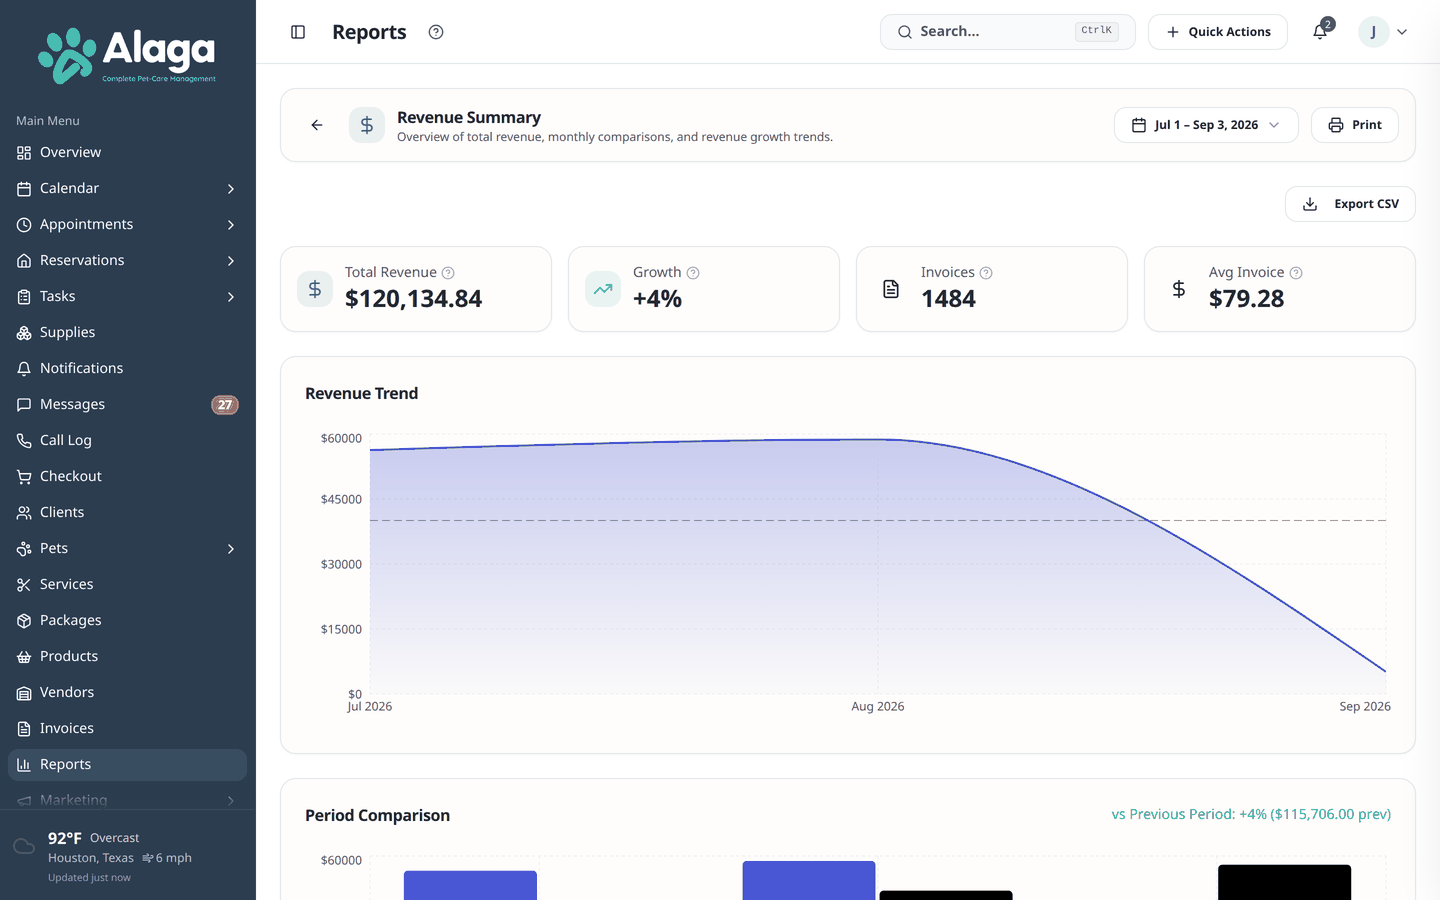Select Reports in the sidebar
This screenshot has width=1440, height=900.
[127, 764]
